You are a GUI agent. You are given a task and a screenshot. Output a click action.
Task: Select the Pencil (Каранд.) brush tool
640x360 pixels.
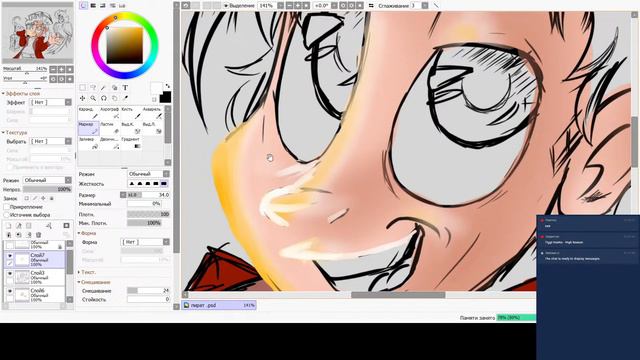pos(88,113)
